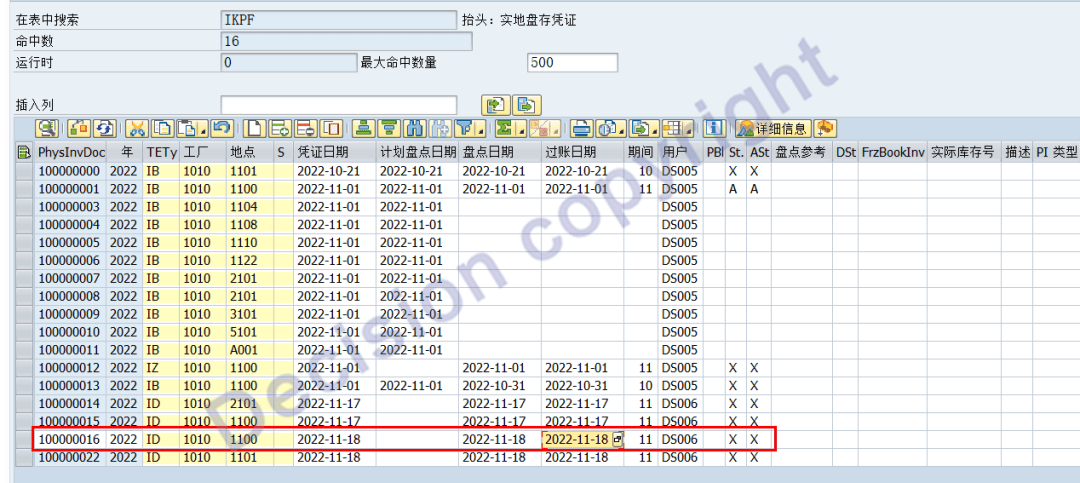Copy text using the copy icon
The image size is (1080, 483).
(x=163, y=128)
